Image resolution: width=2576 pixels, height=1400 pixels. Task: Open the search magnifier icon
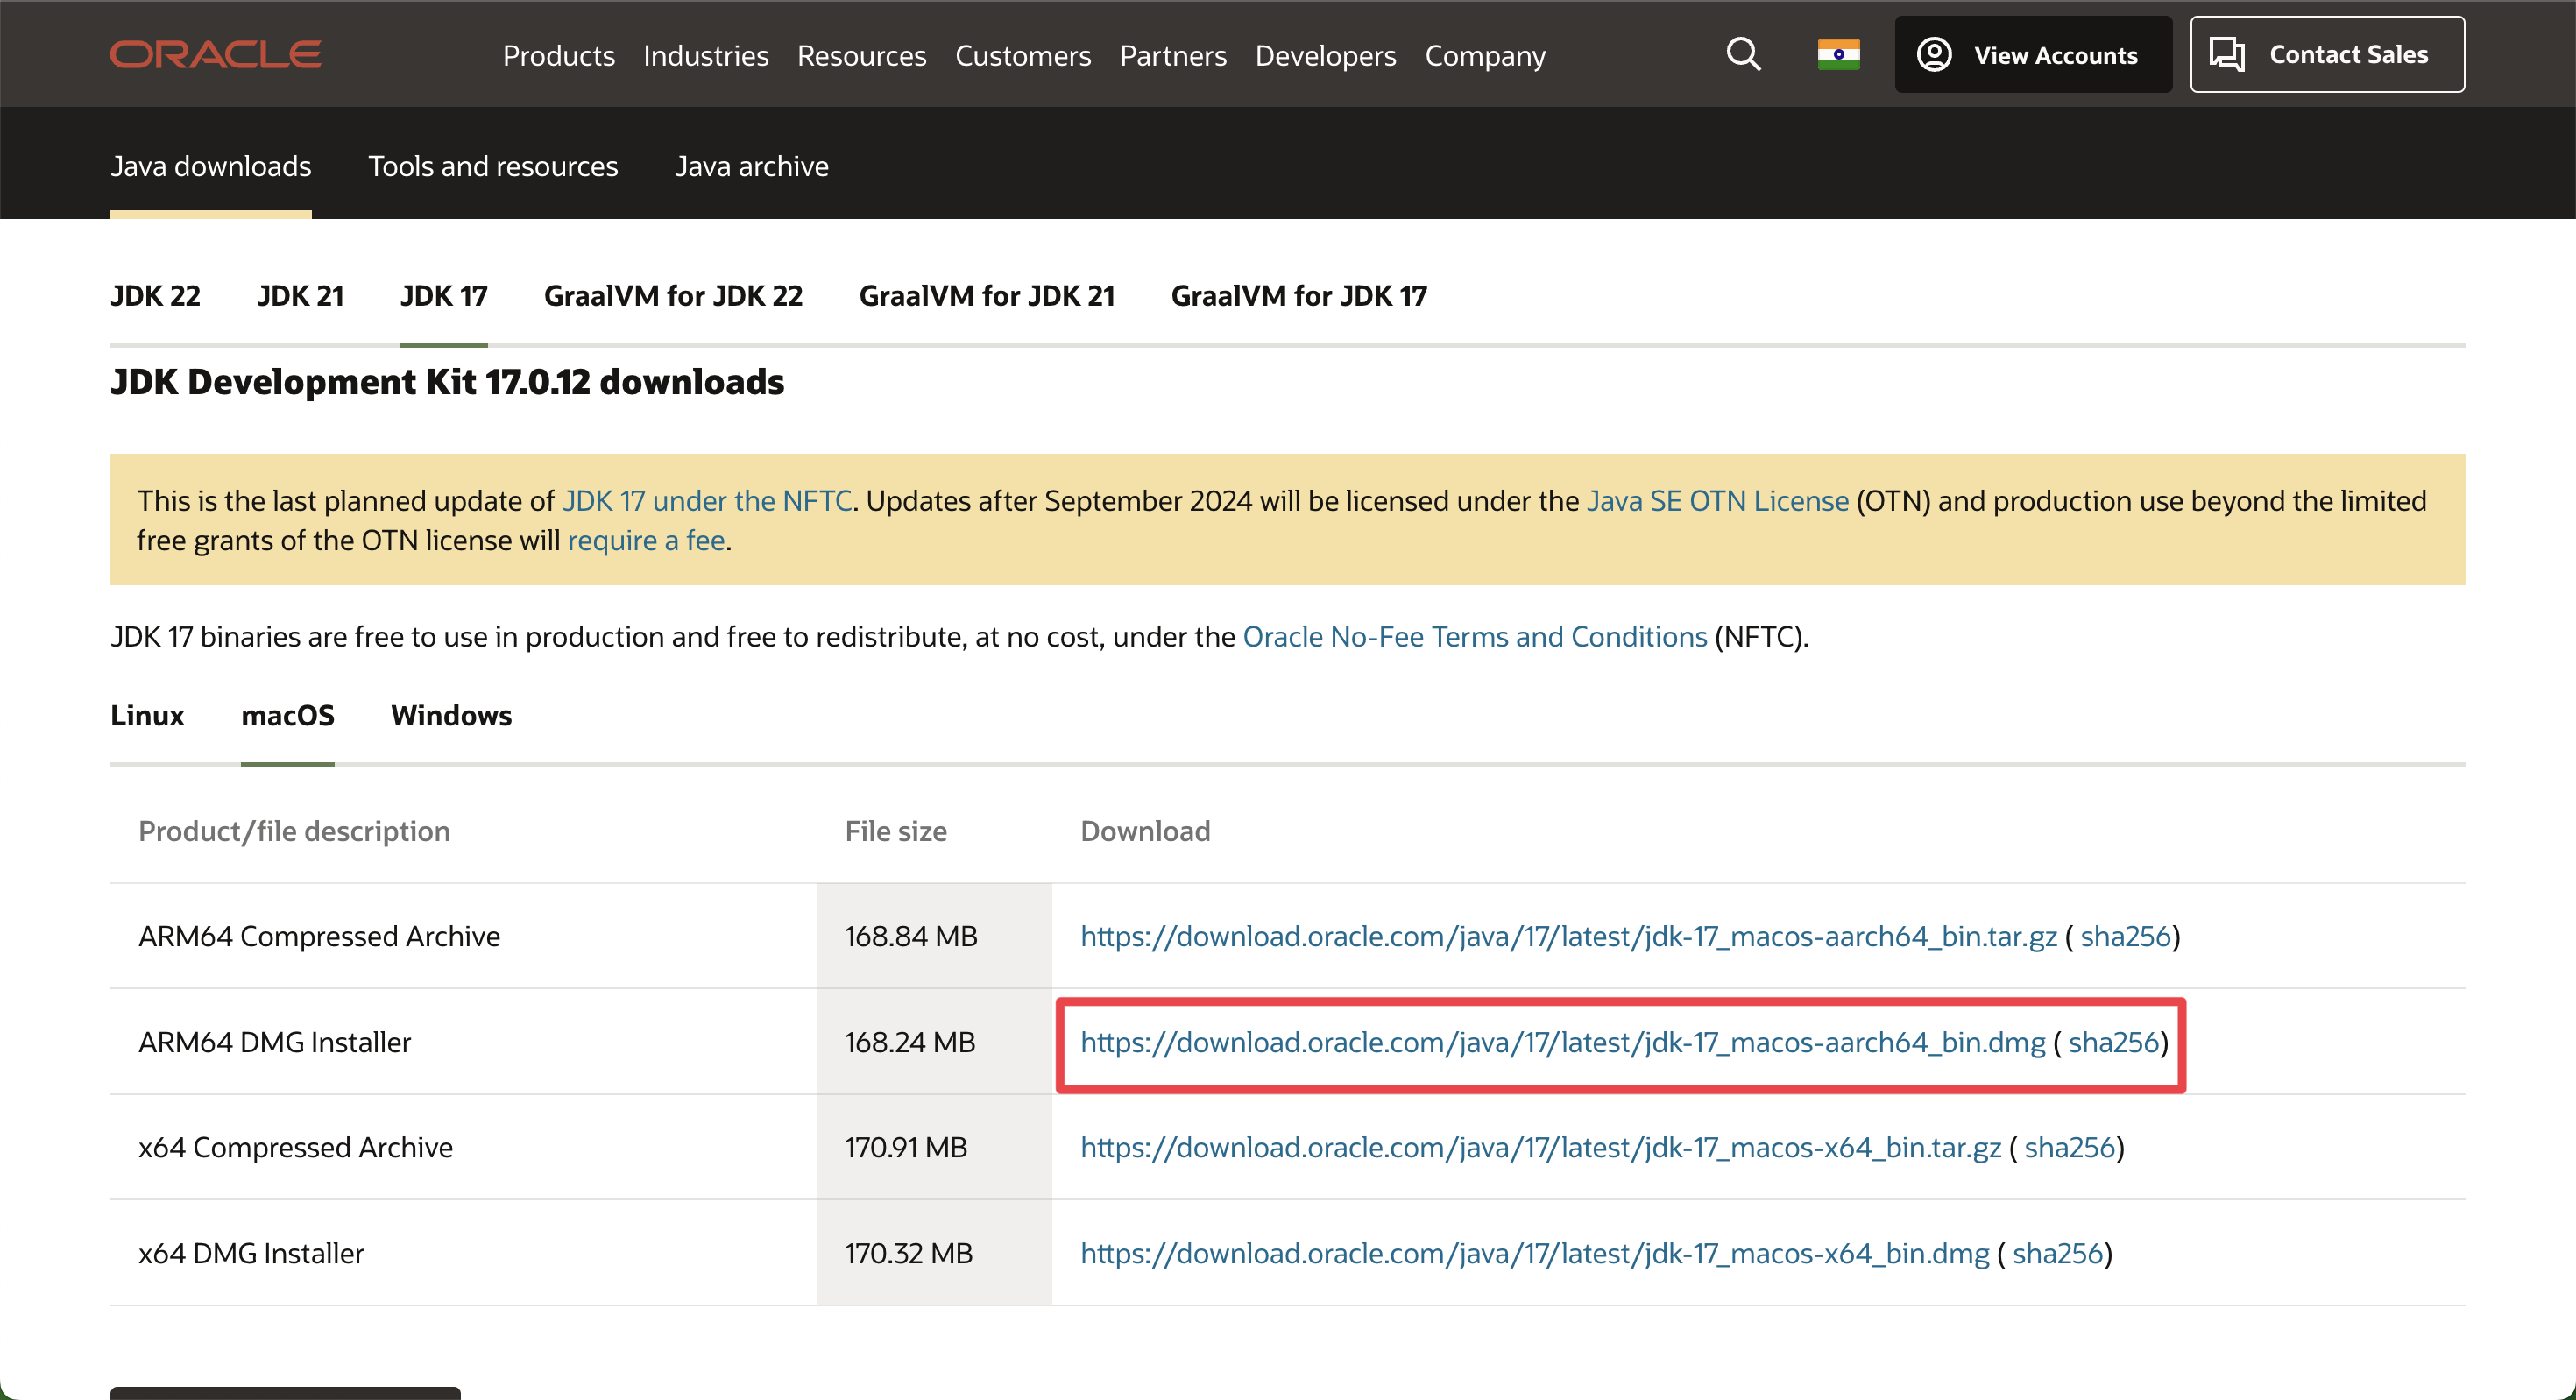point(1743,54)
